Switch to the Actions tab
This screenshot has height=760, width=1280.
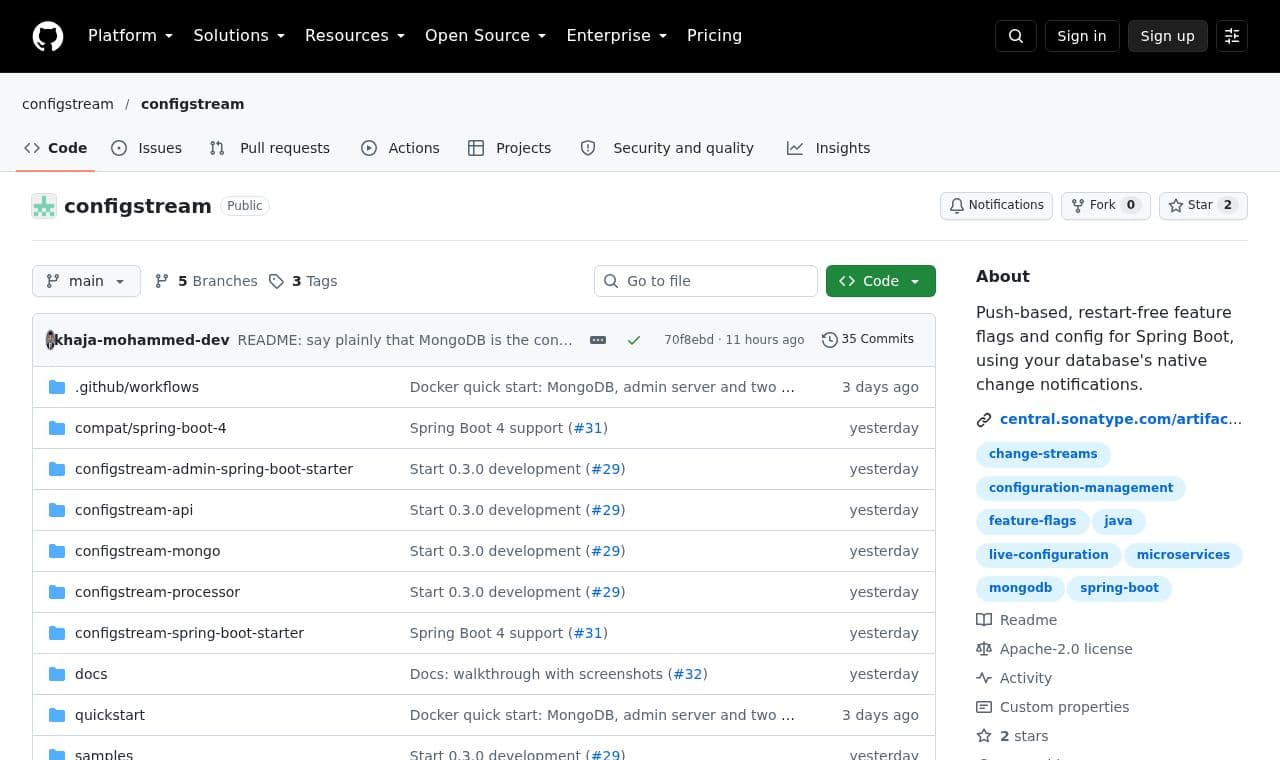[400, 148]
